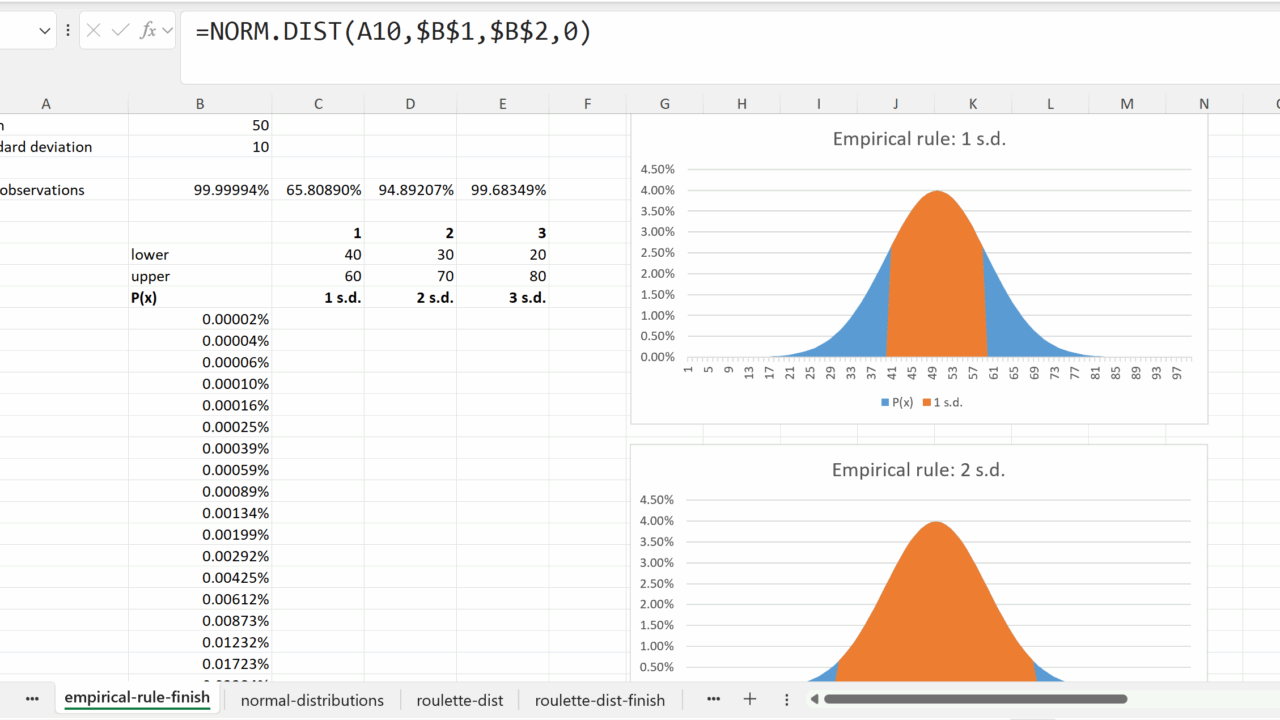The image size is (1280, 720).
Task: Click the vertical dots beside the Name Box
Action: click(x=68, y=31)
